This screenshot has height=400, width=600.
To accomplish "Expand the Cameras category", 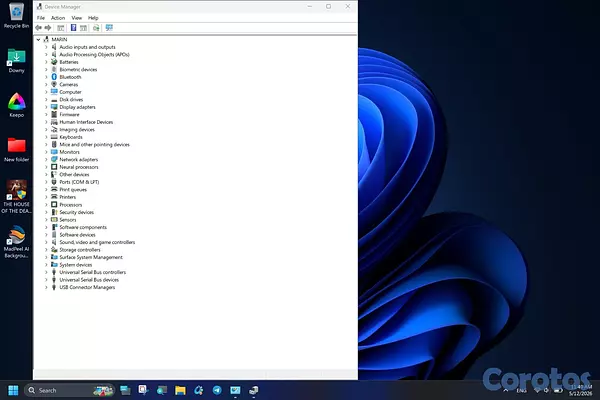I will click(x=46, y=85).
